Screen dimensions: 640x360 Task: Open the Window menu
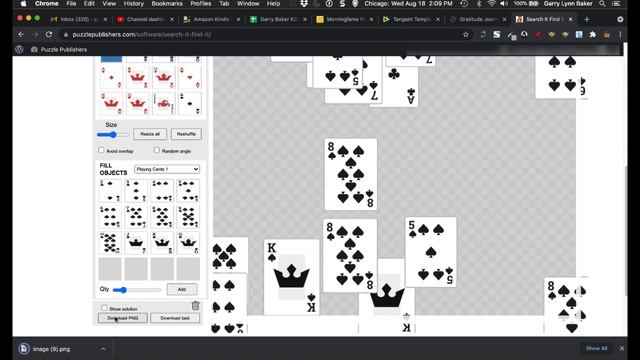[248, 4]
